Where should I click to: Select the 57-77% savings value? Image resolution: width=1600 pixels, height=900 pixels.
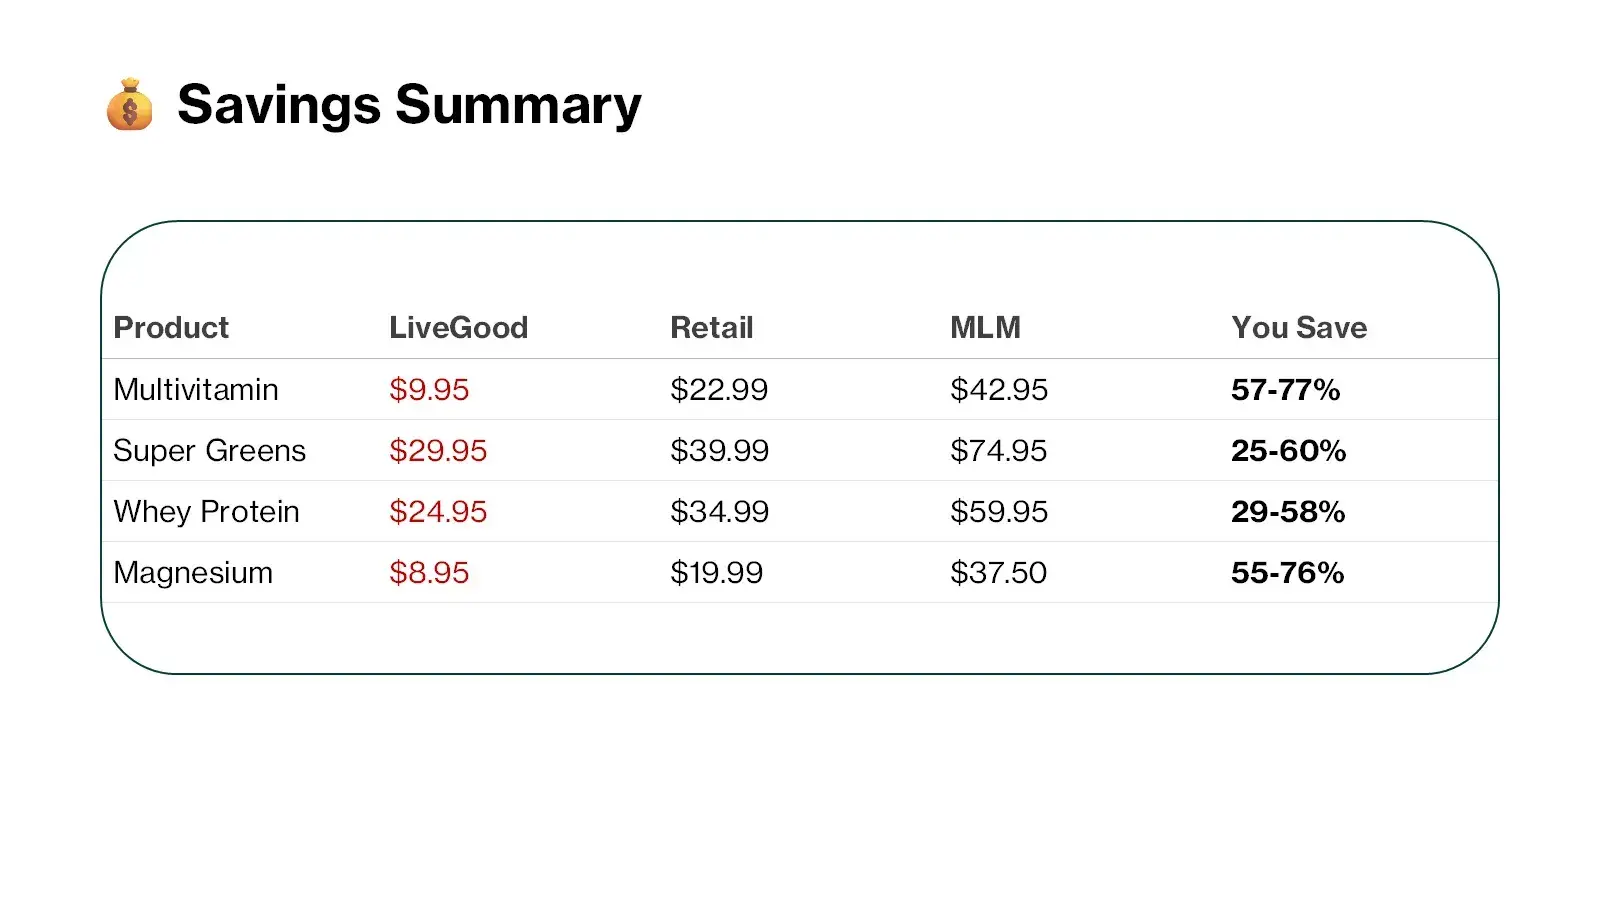pos(1285,390)
